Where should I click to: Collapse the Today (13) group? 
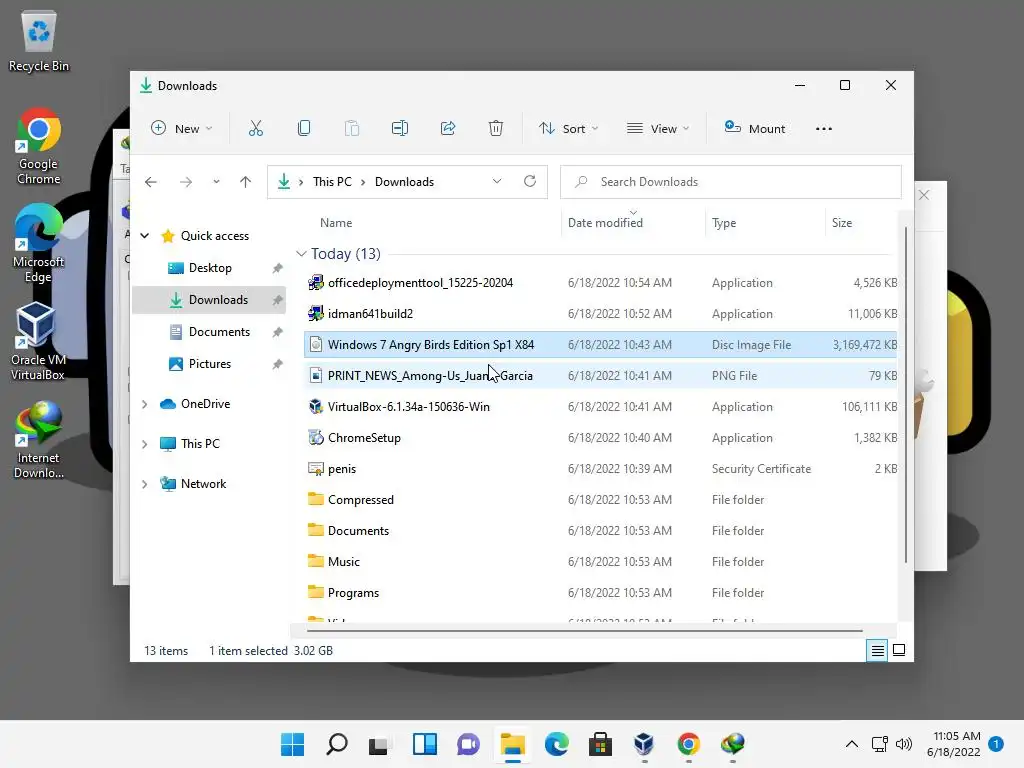[x=301, y=253]
